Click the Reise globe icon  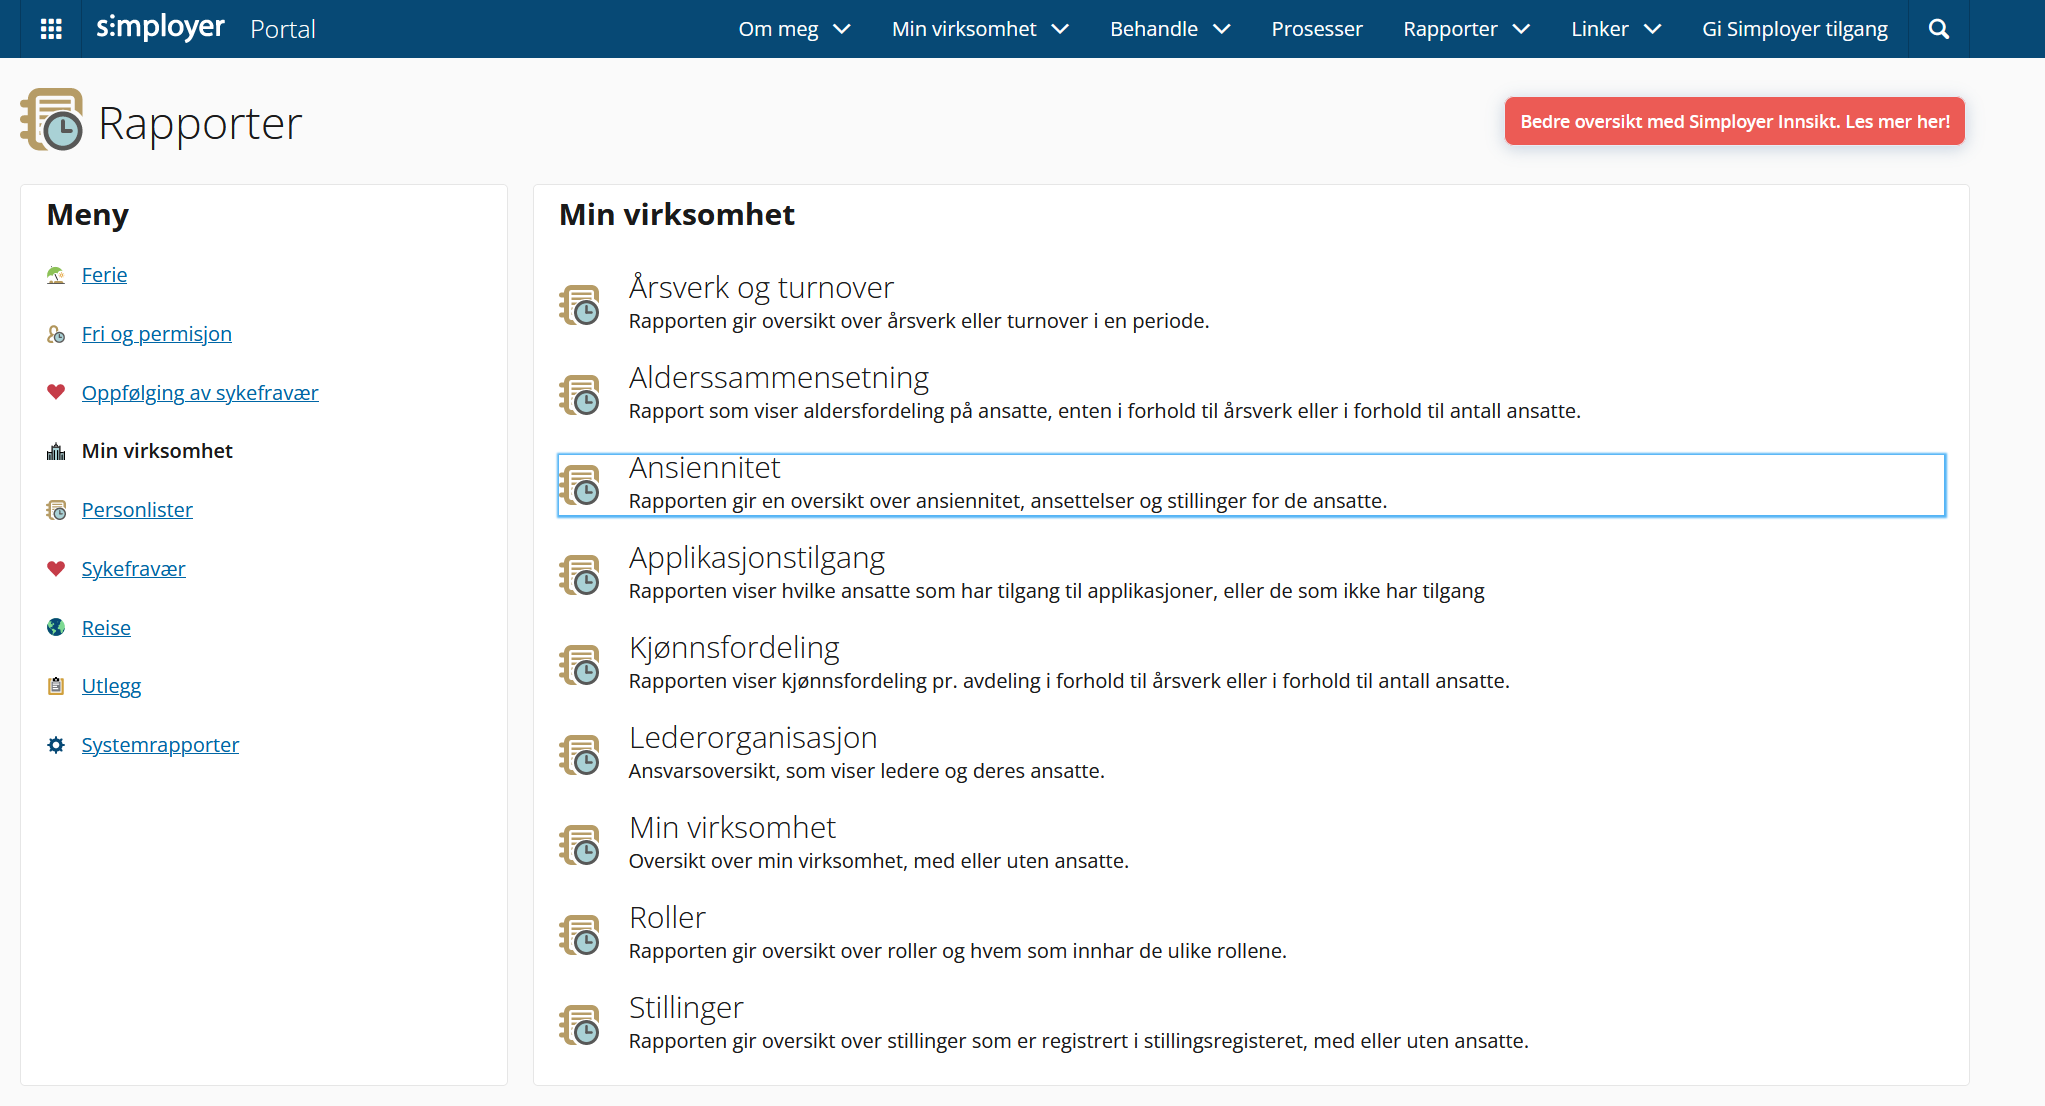(56, 627)
